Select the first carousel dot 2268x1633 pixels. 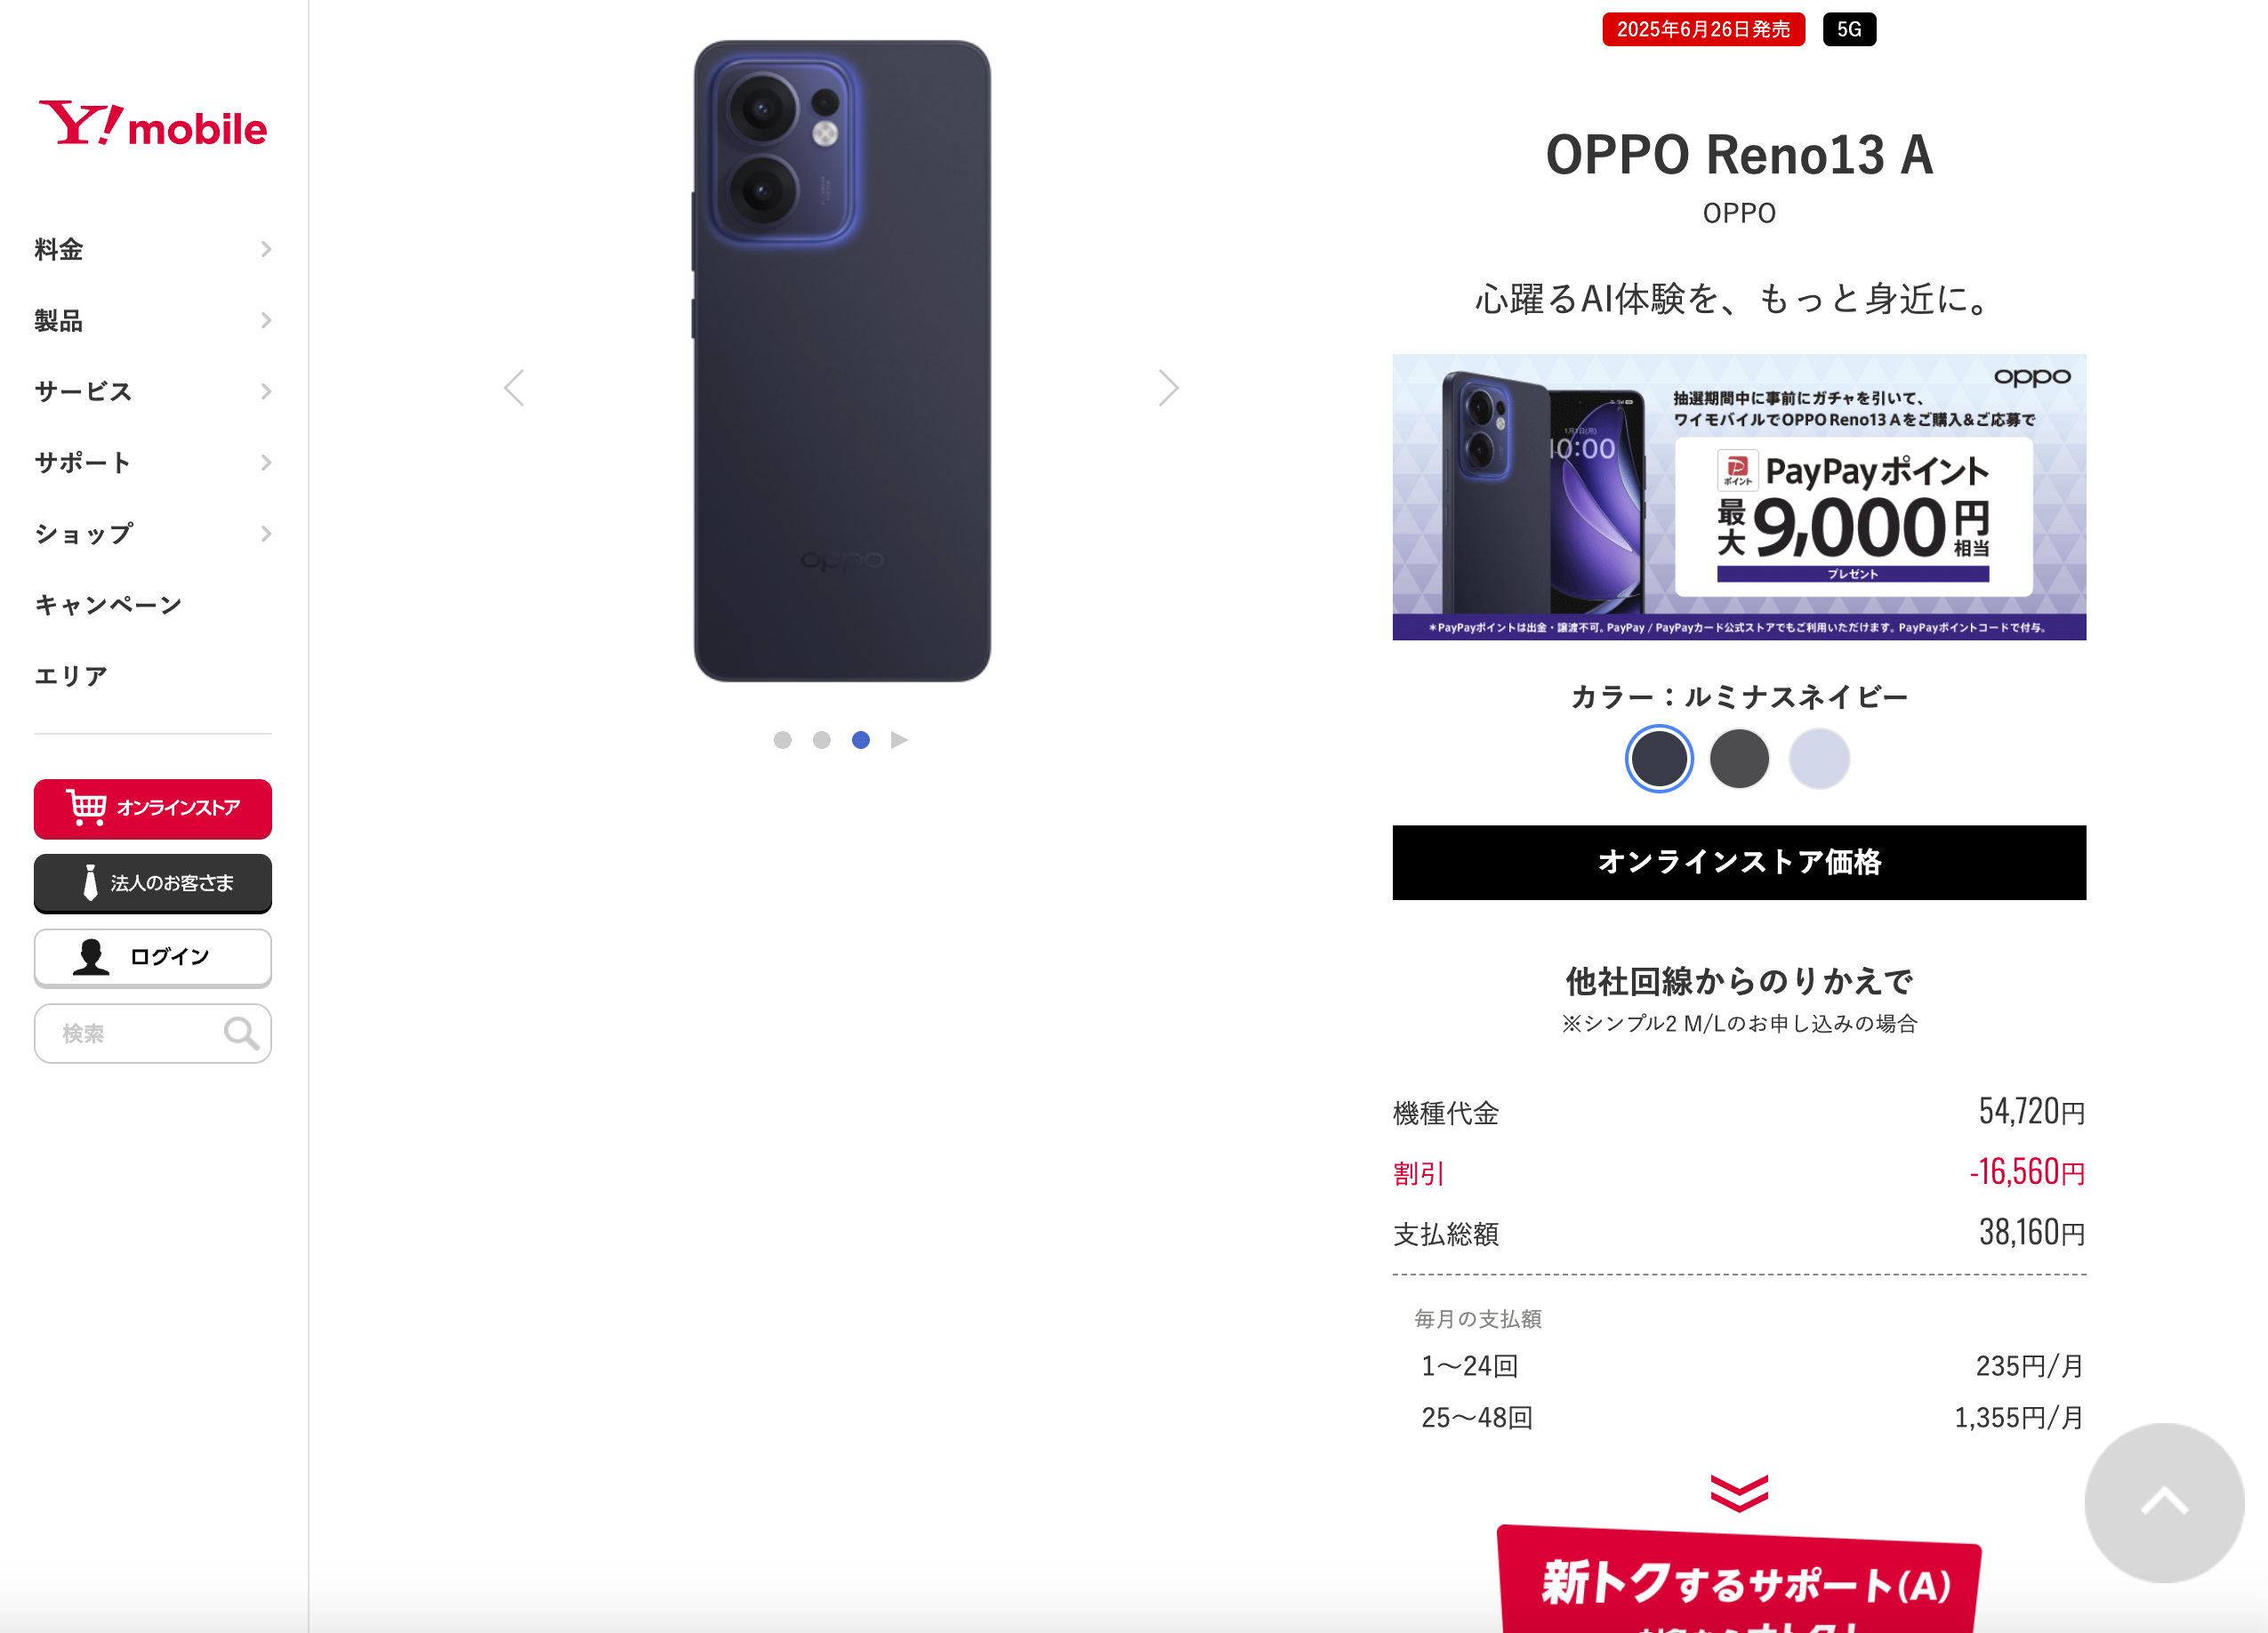(782, 740)
